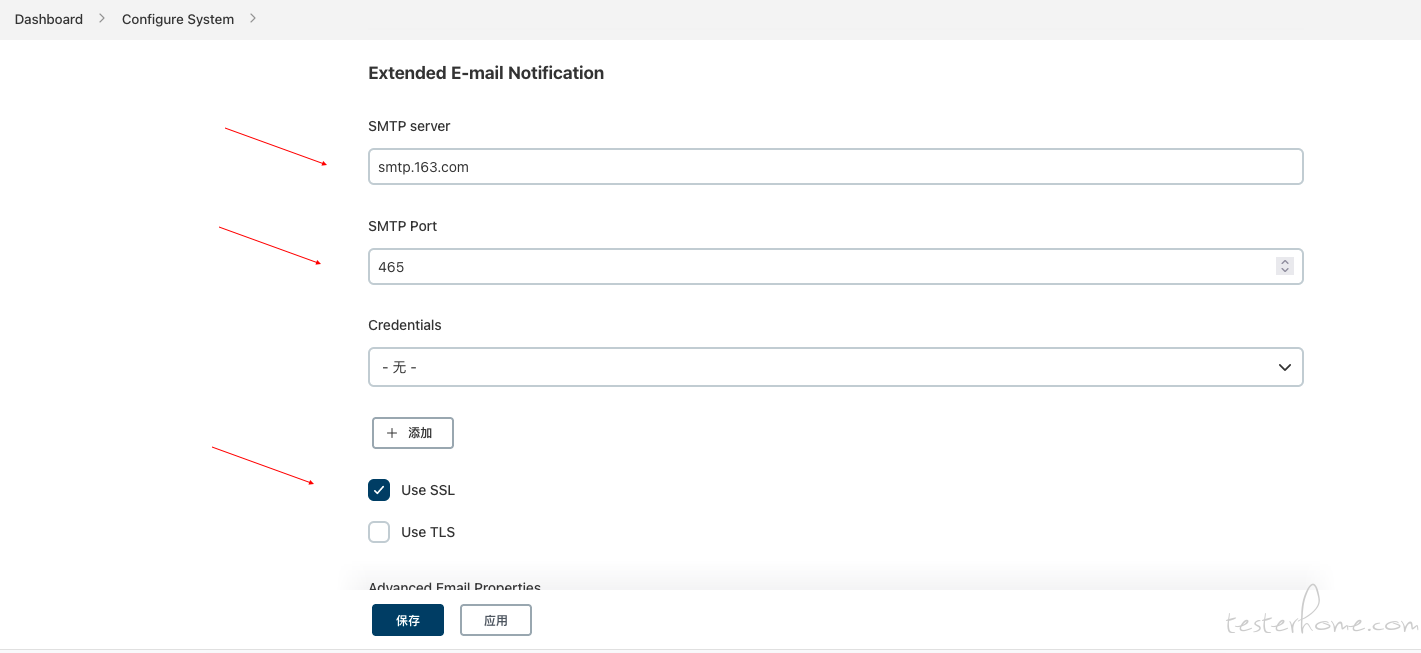Use the SMTP Port spinner arrows
The height and width of the screenshot is (653, 1421).
tap(1285, 266)
